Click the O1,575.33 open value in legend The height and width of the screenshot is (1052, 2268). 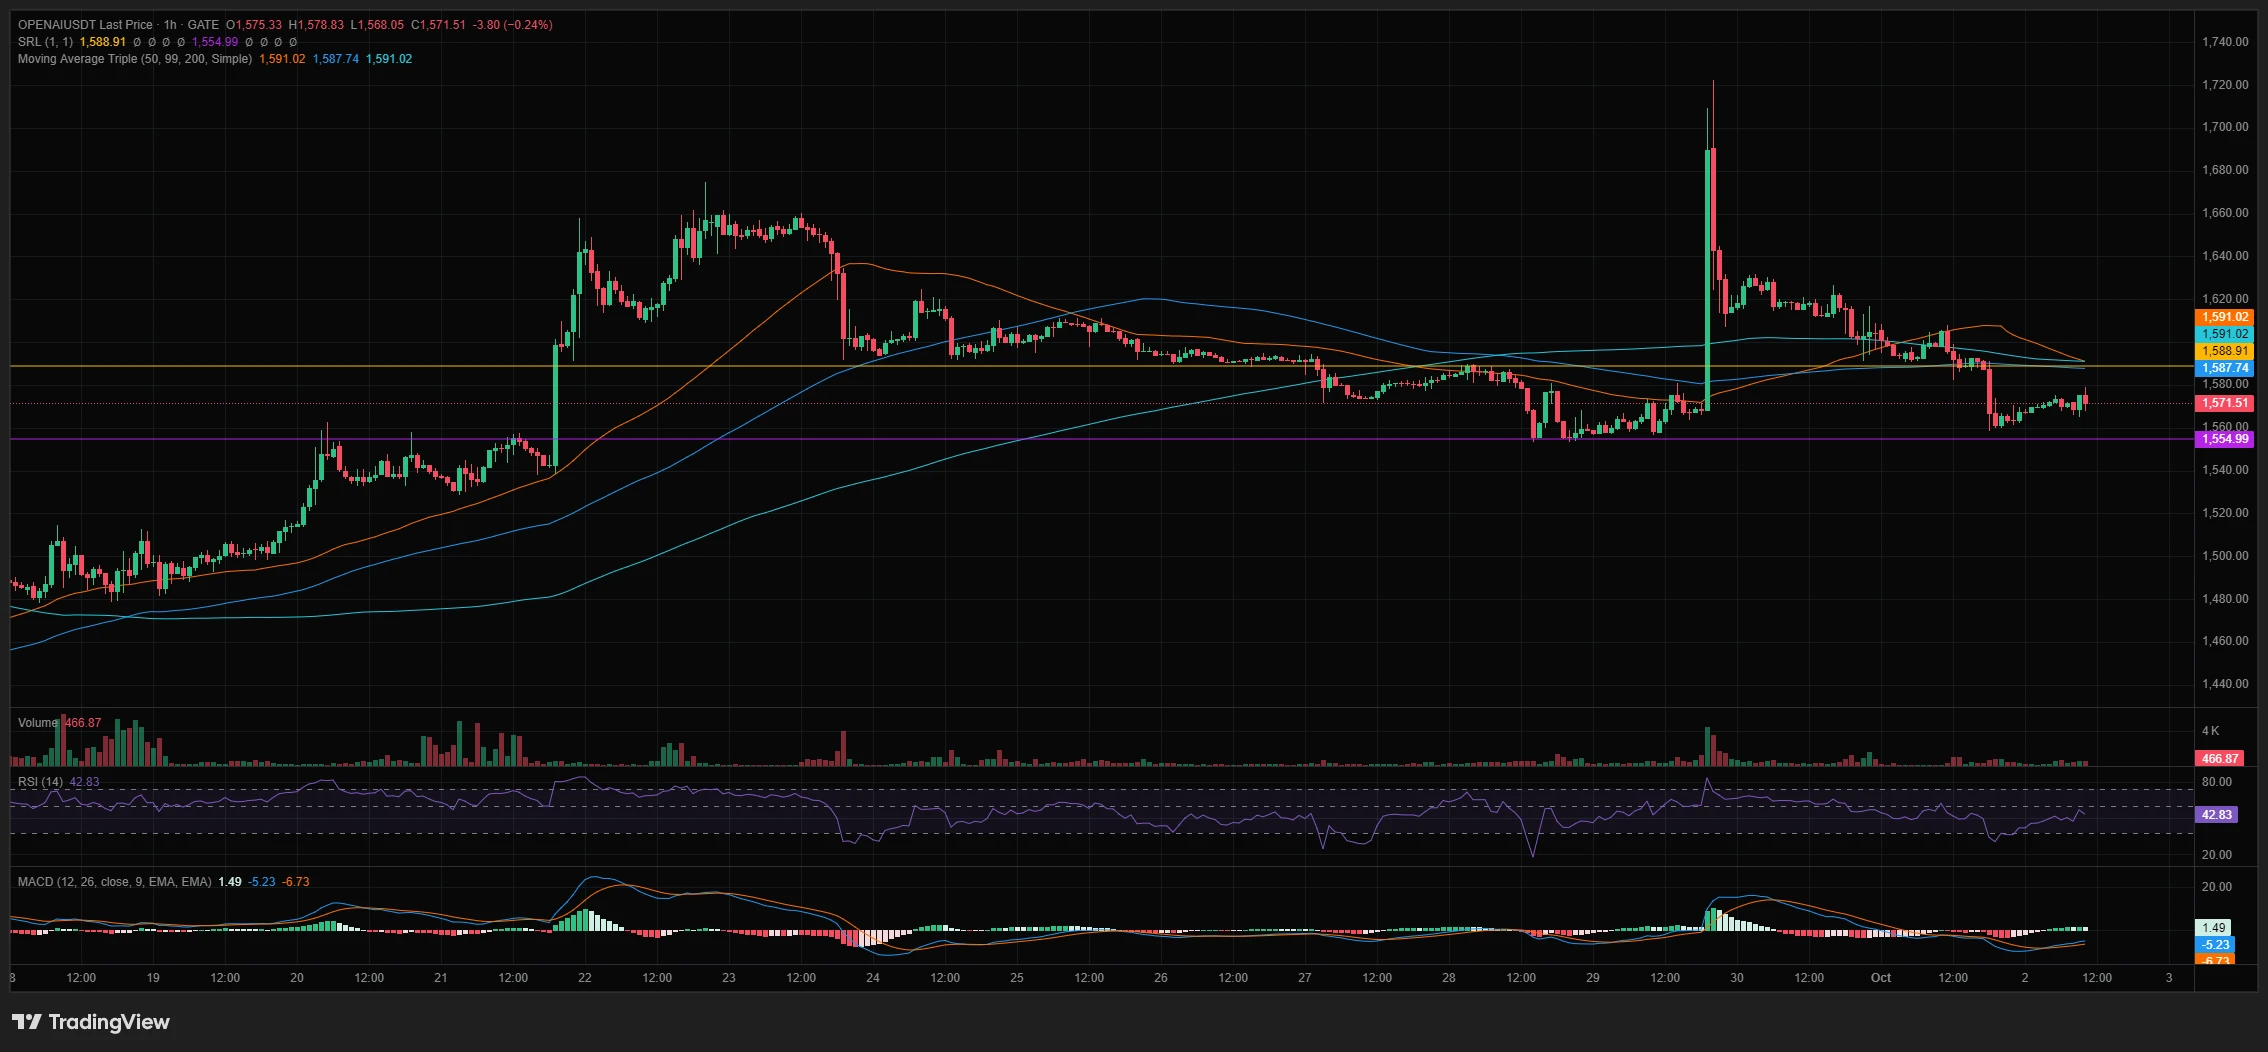254,25
